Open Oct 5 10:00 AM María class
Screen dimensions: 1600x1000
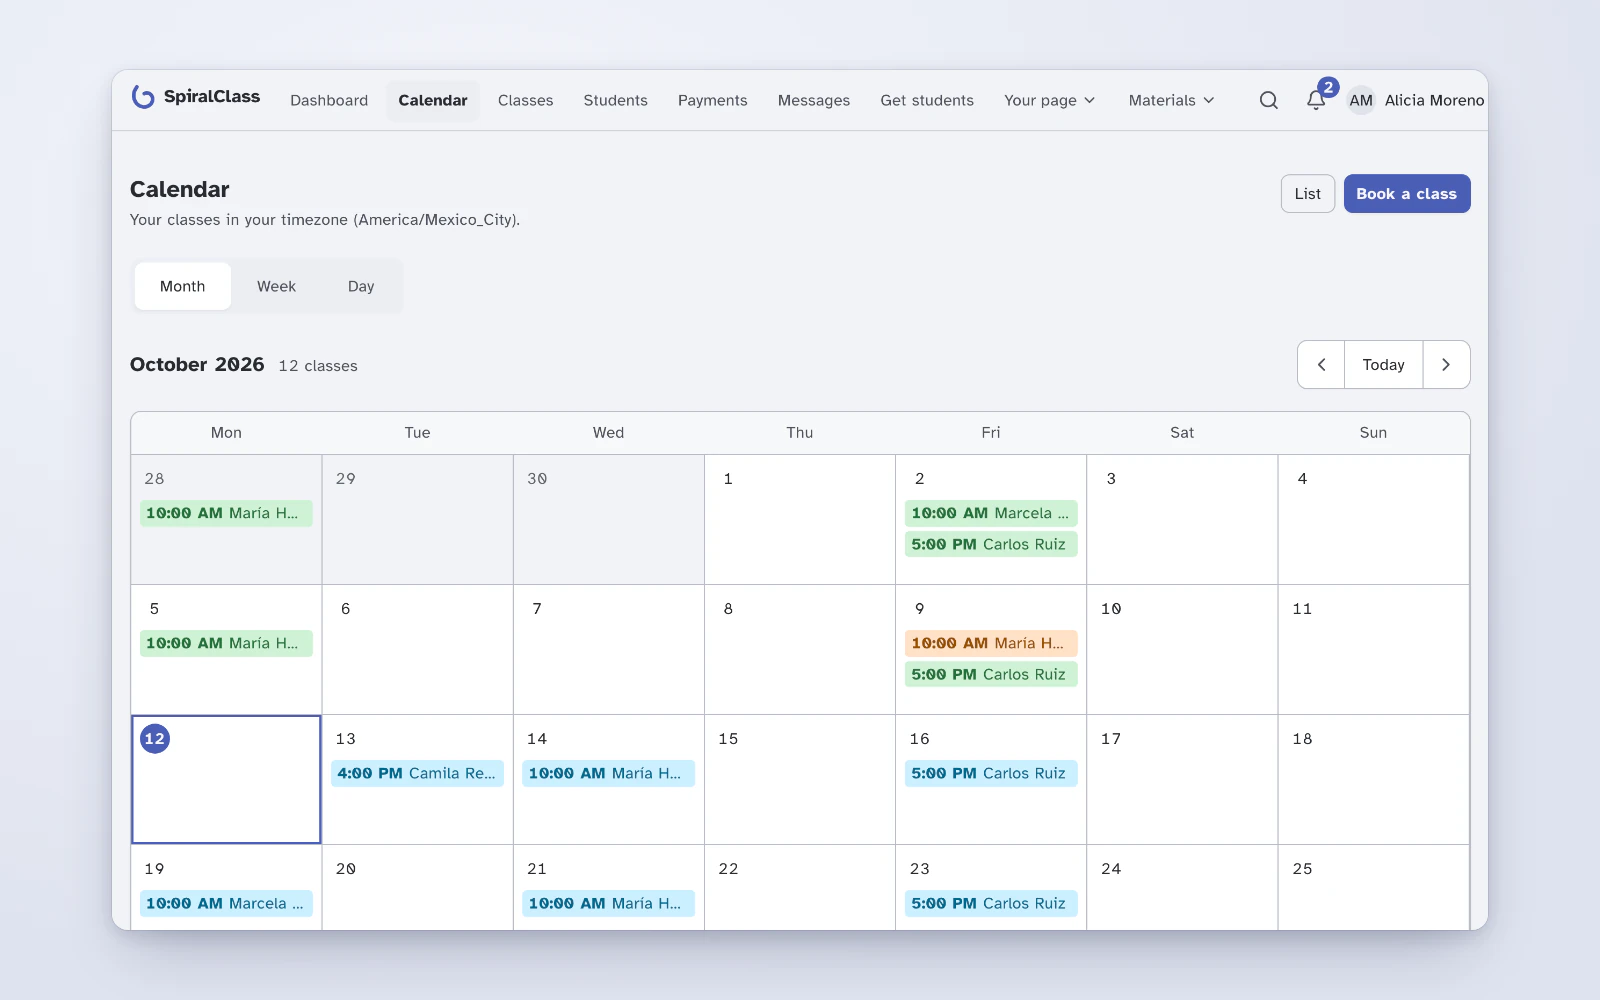(226, 643)
